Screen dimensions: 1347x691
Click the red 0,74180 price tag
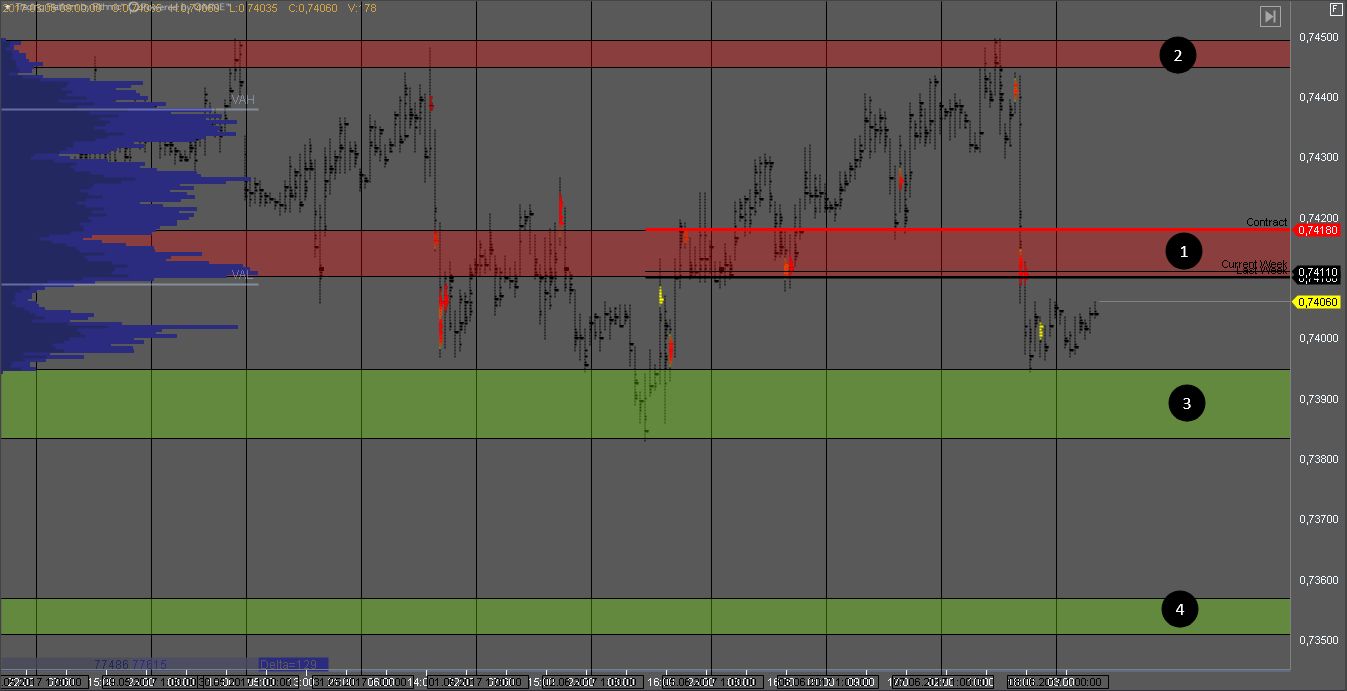pyautogui.click(x=1317, y=230)
